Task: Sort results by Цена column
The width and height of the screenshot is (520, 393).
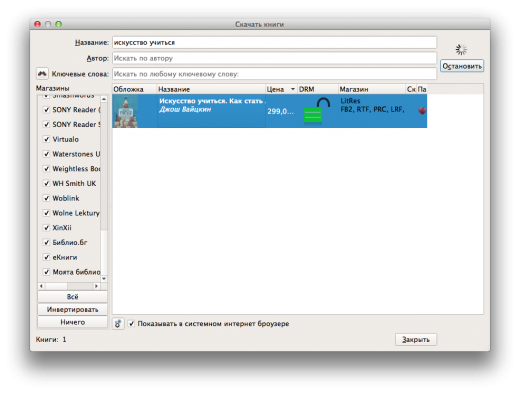Action: tap(281, 89)
